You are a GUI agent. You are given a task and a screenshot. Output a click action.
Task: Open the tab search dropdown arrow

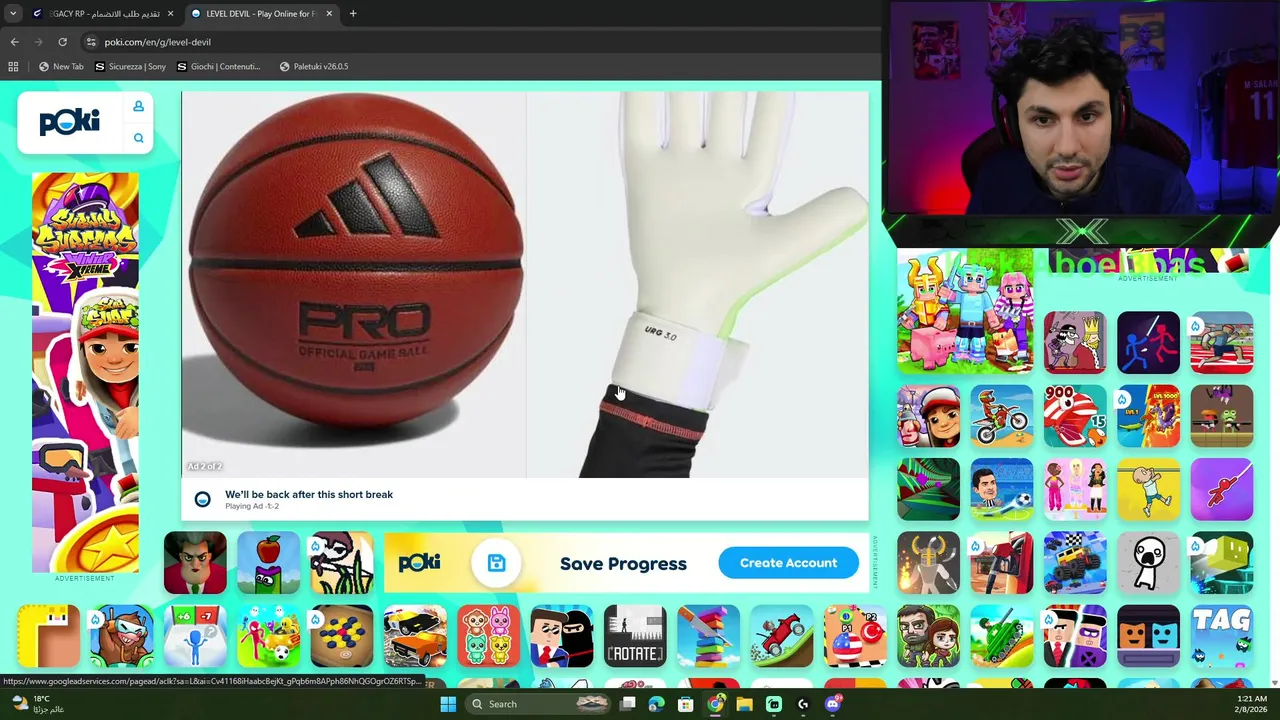(x=12, y=14)
